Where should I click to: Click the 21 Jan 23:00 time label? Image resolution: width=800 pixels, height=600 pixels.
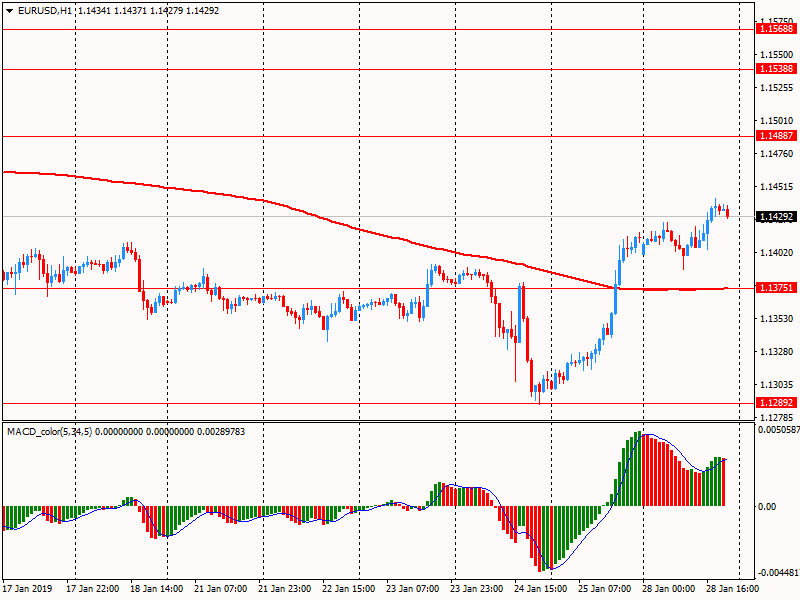coord(285,588)
